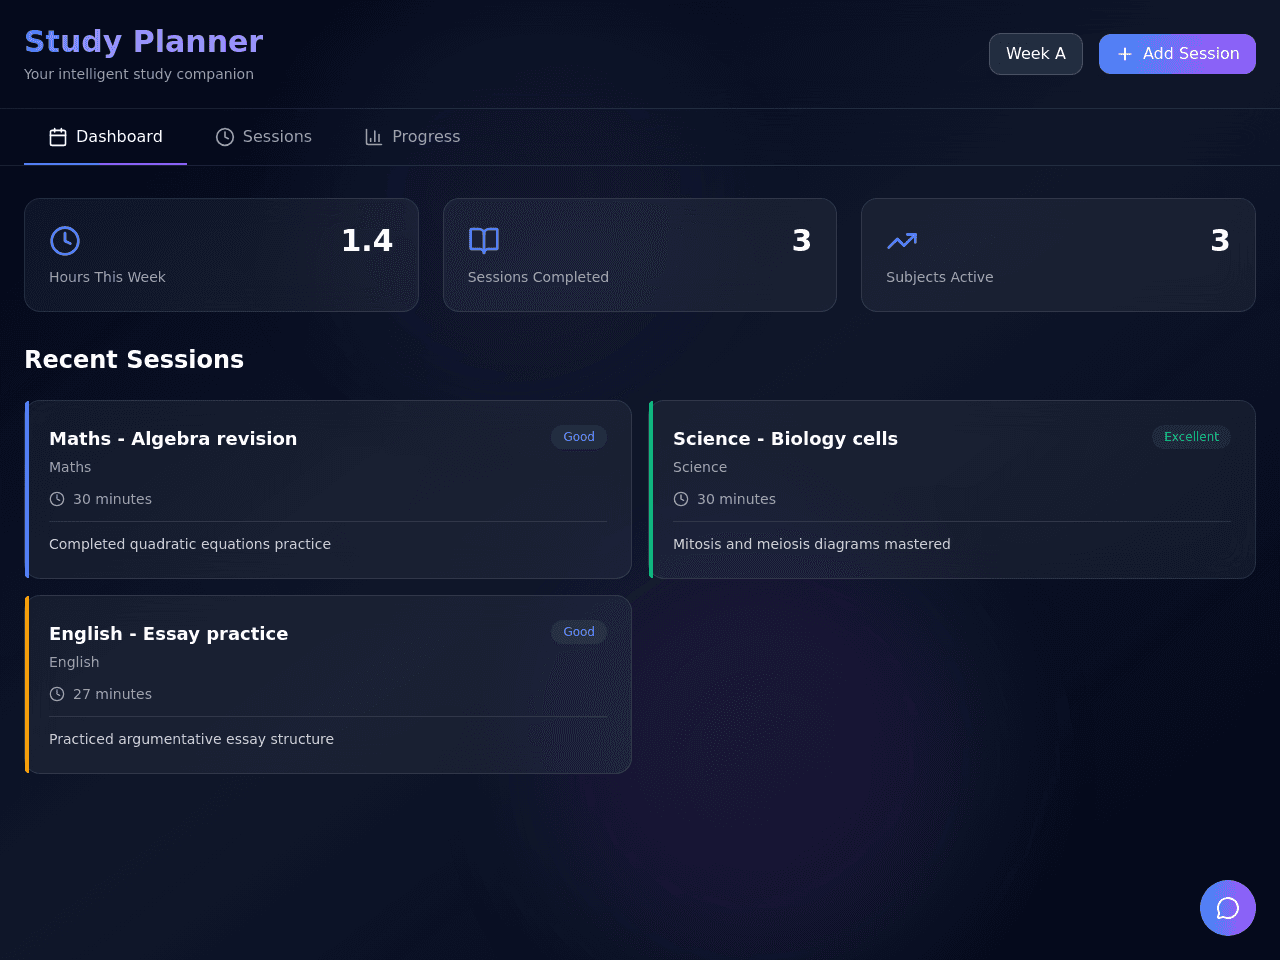This screenshot has width=1280, height=960.
Task: Click the clock icon beside Sessions tab
Action: (225, 137)
